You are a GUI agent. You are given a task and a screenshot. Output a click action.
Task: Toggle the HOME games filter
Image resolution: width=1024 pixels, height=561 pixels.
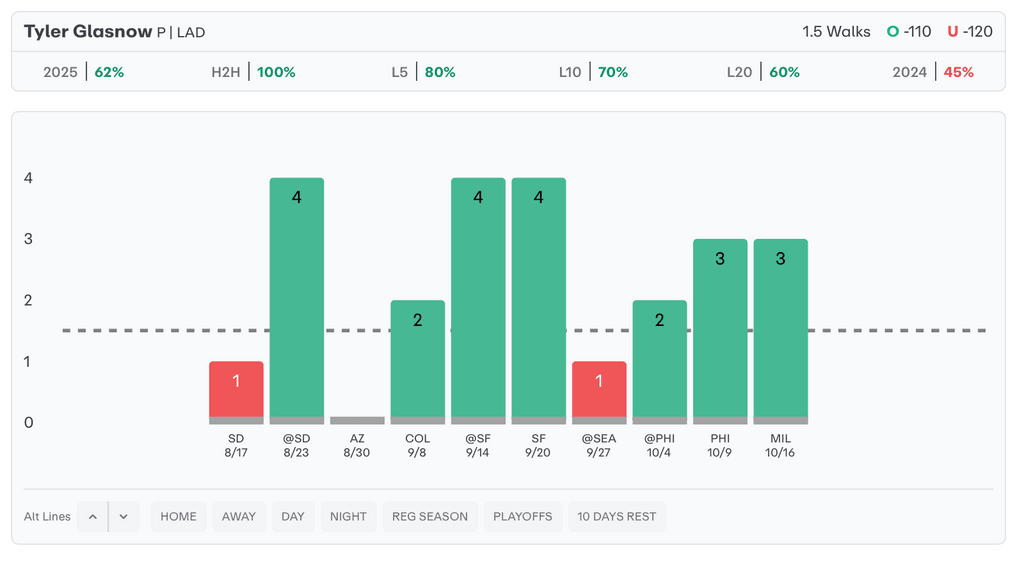(x=179, y=517)
